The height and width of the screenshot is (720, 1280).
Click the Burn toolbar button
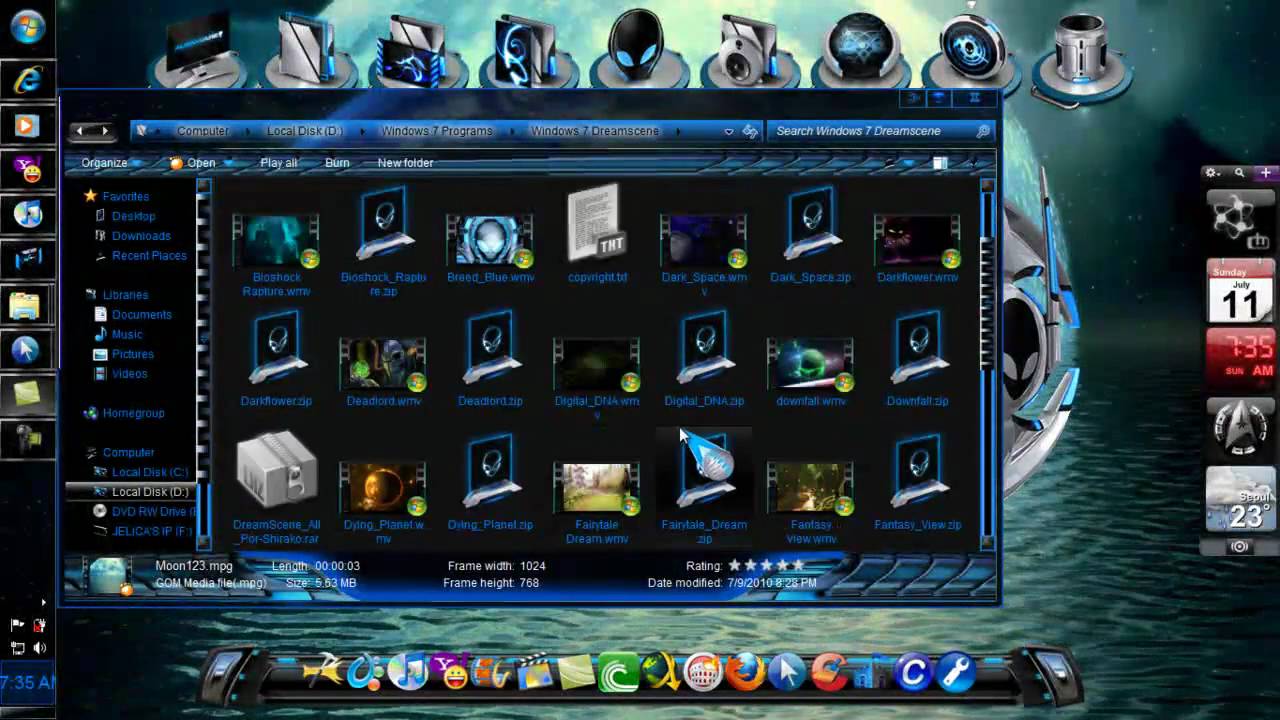337,163
